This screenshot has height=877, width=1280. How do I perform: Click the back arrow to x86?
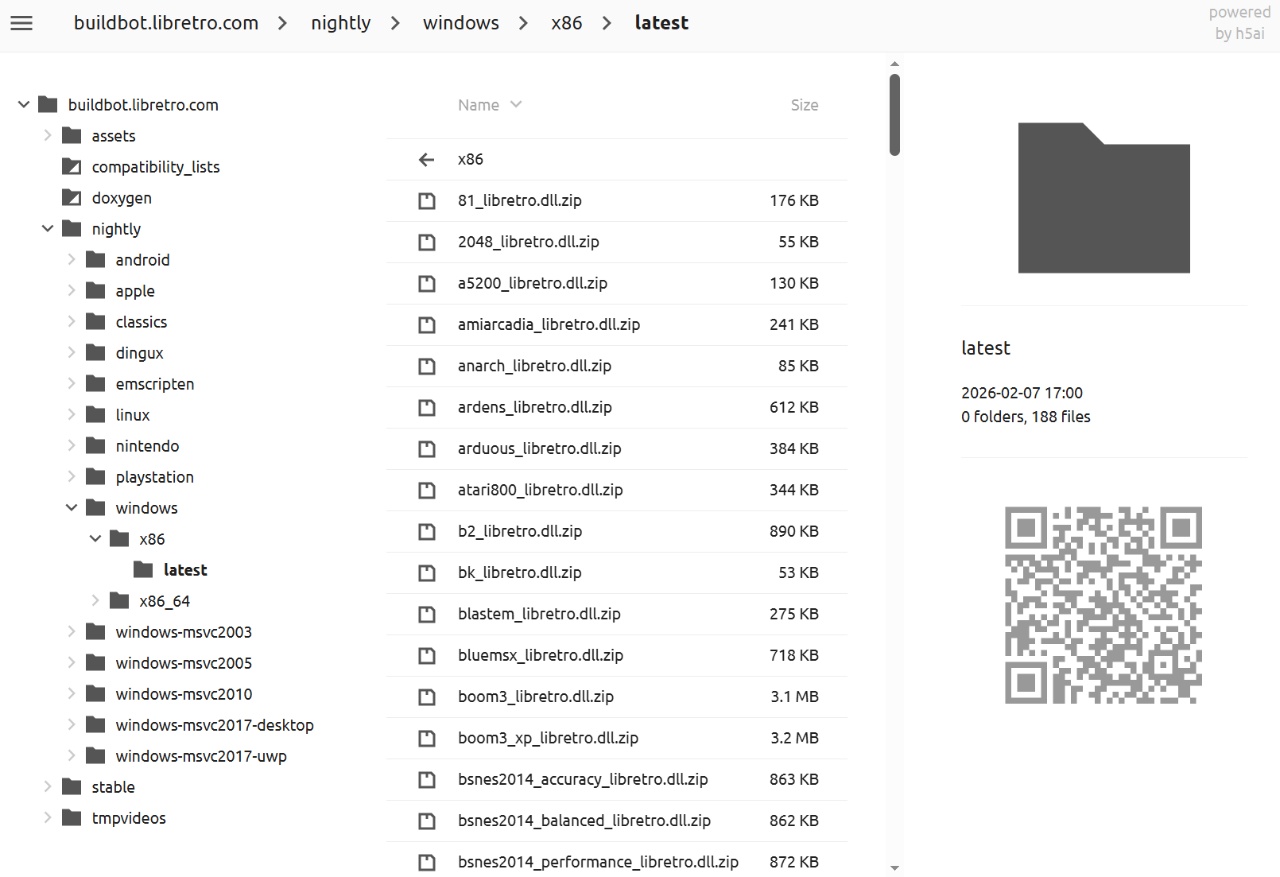[427, 160]
